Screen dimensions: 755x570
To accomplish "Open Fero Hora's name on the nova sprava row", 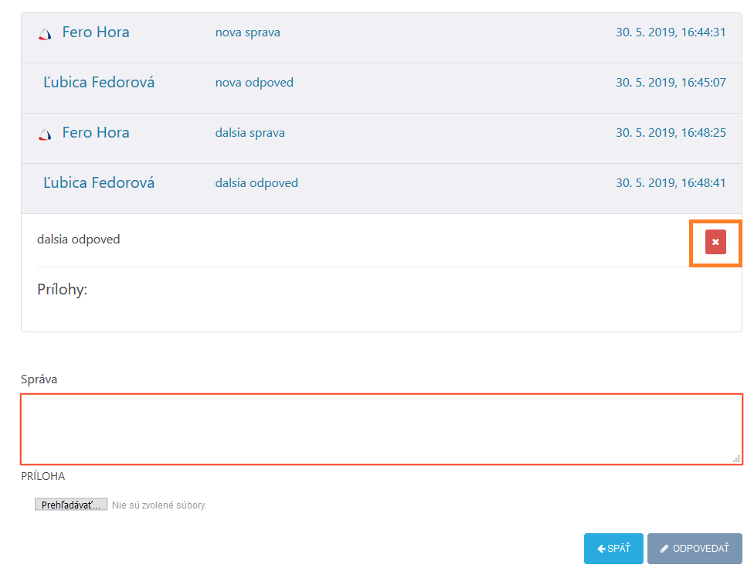I will click(x=95, y=32).
